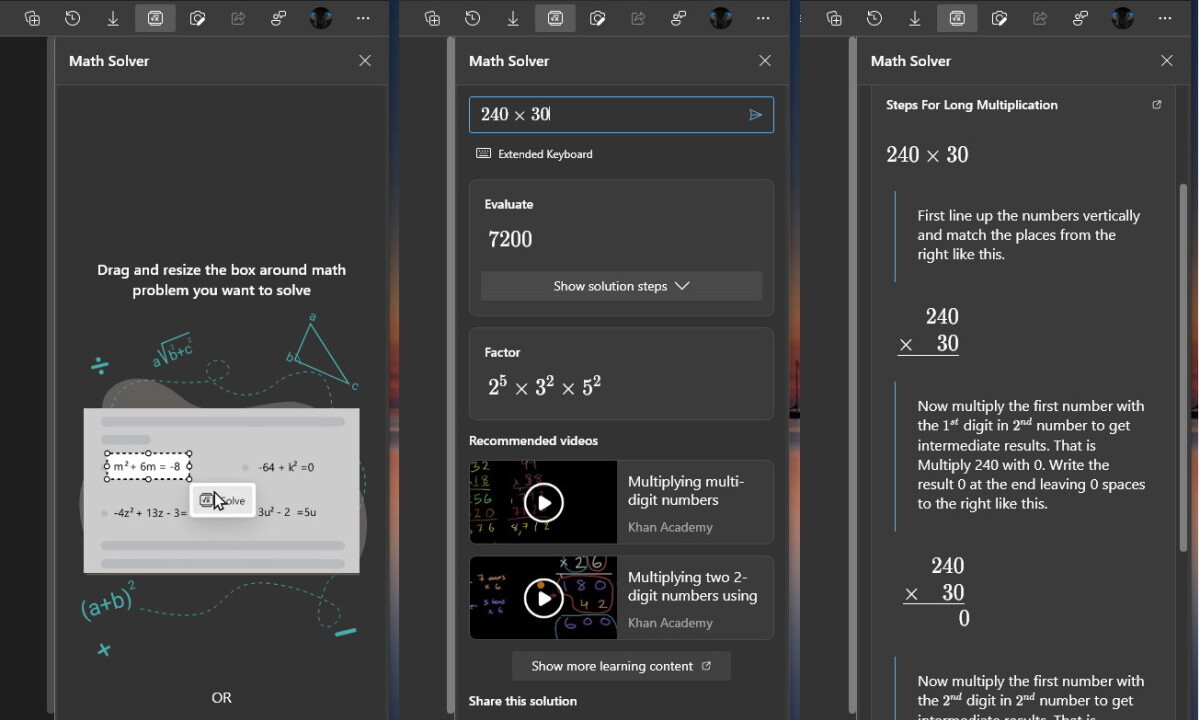Start Web capture above the long multiplication steps panel
The height and width of the screenshot is (720, 1200).
tap(999, 18)
